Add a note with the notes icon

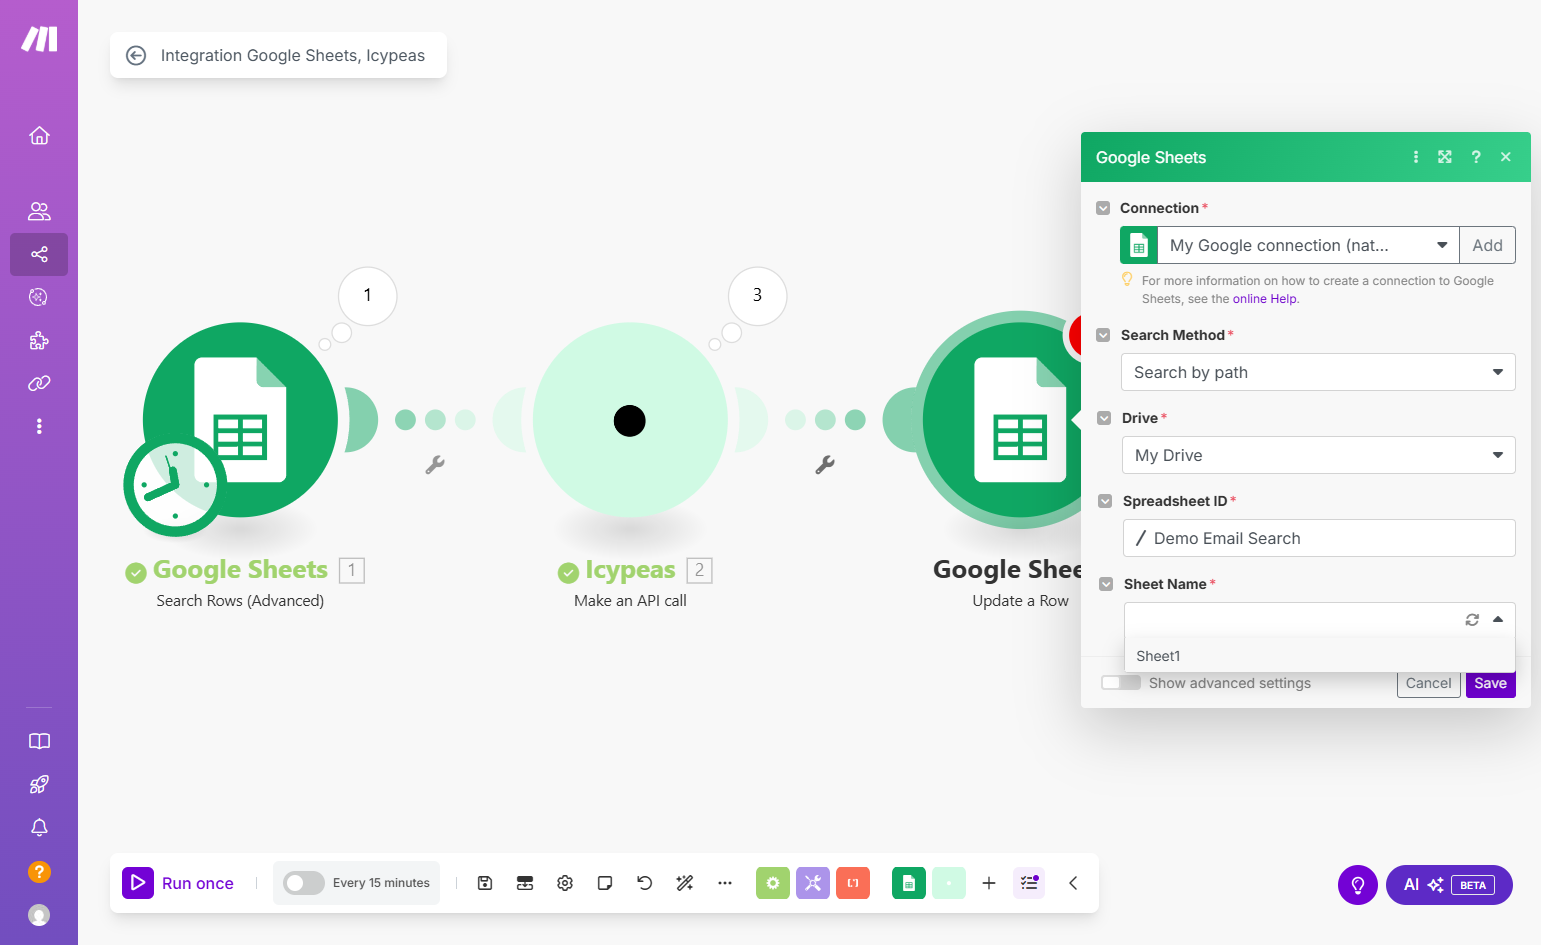pyautogui.click(x=605, y=883)
